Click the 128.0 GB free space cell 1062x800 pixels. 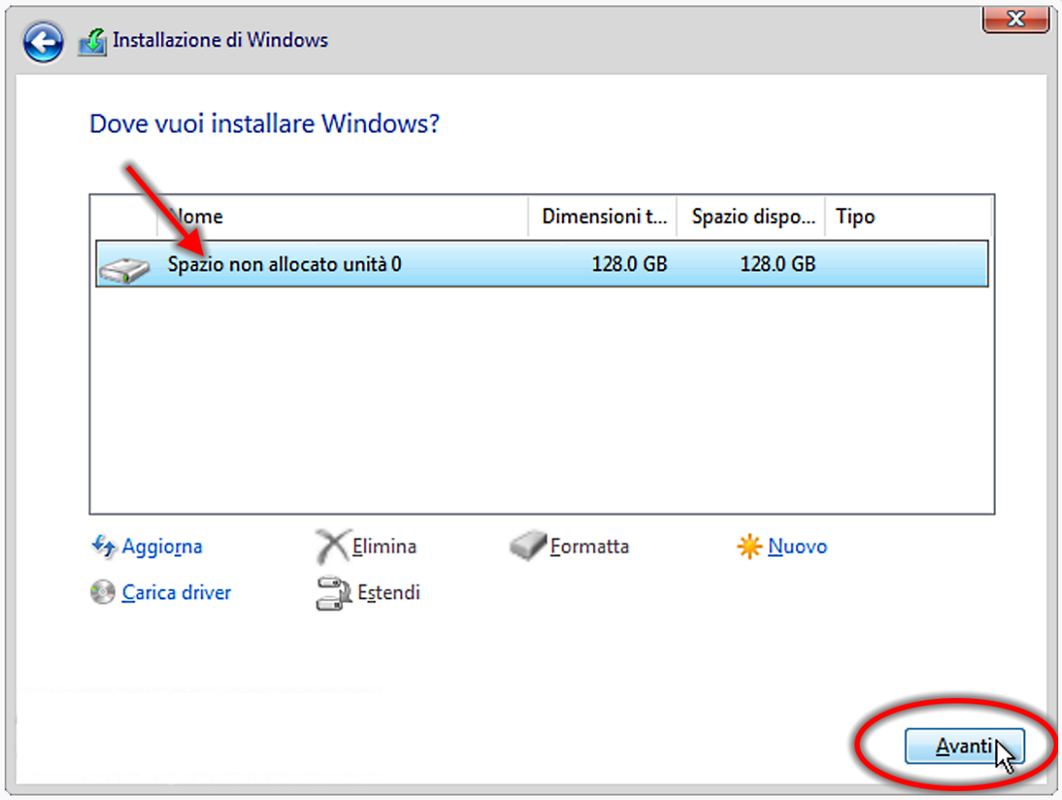coord(778,264)
